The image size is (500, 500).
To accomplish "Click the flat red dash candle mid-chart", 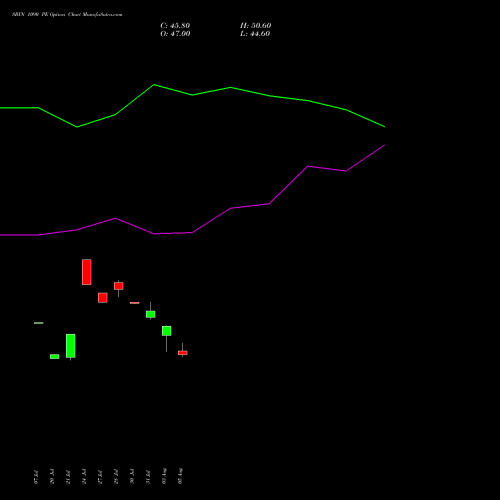I will click(135, 303).
